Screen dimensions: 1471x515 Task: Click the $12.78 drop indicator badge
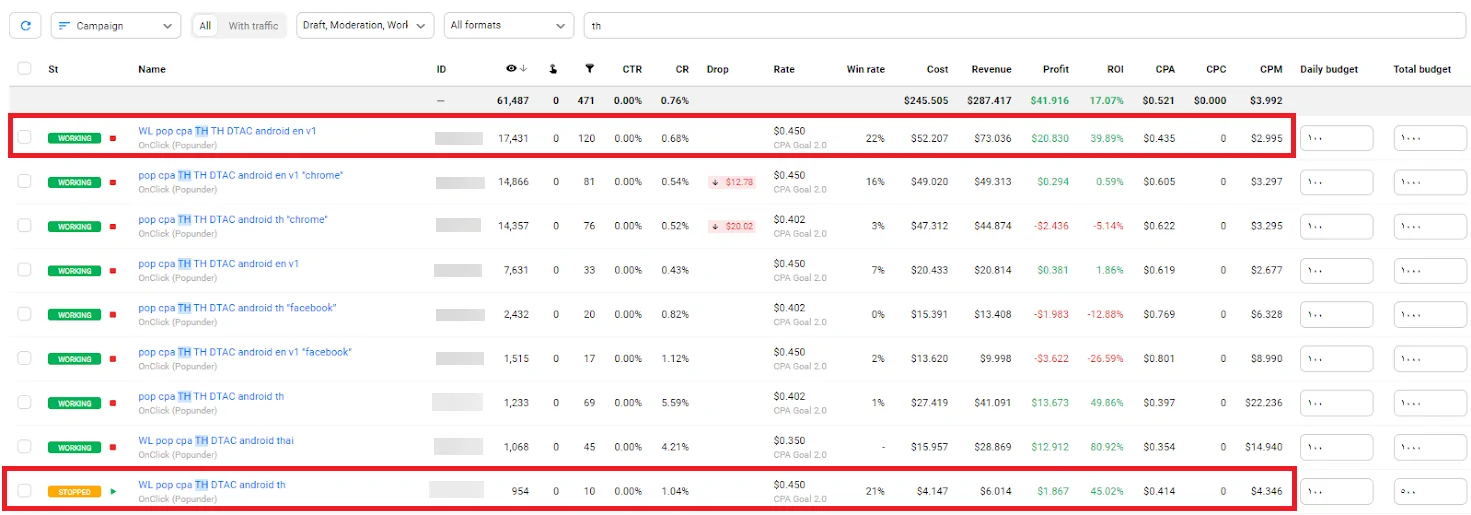click(731, 182)
